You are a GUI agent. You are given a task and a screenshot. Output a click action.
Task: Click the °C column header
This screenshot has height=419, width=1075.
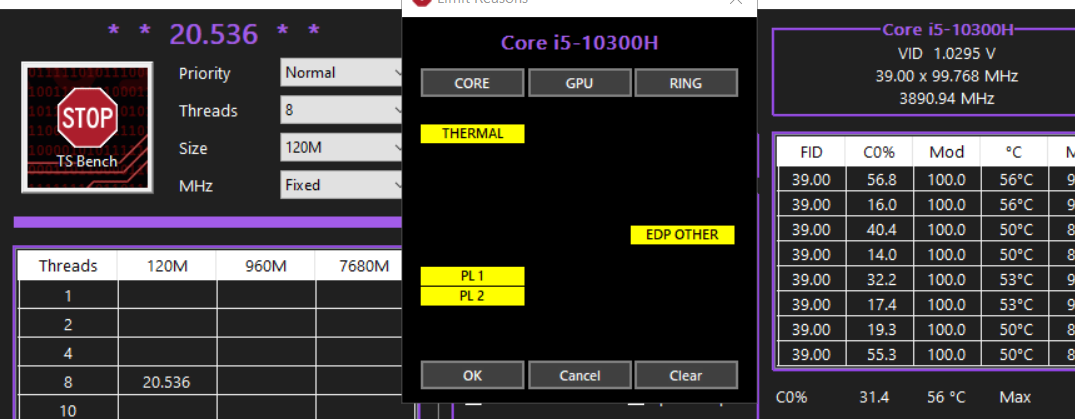(1014, 152)
